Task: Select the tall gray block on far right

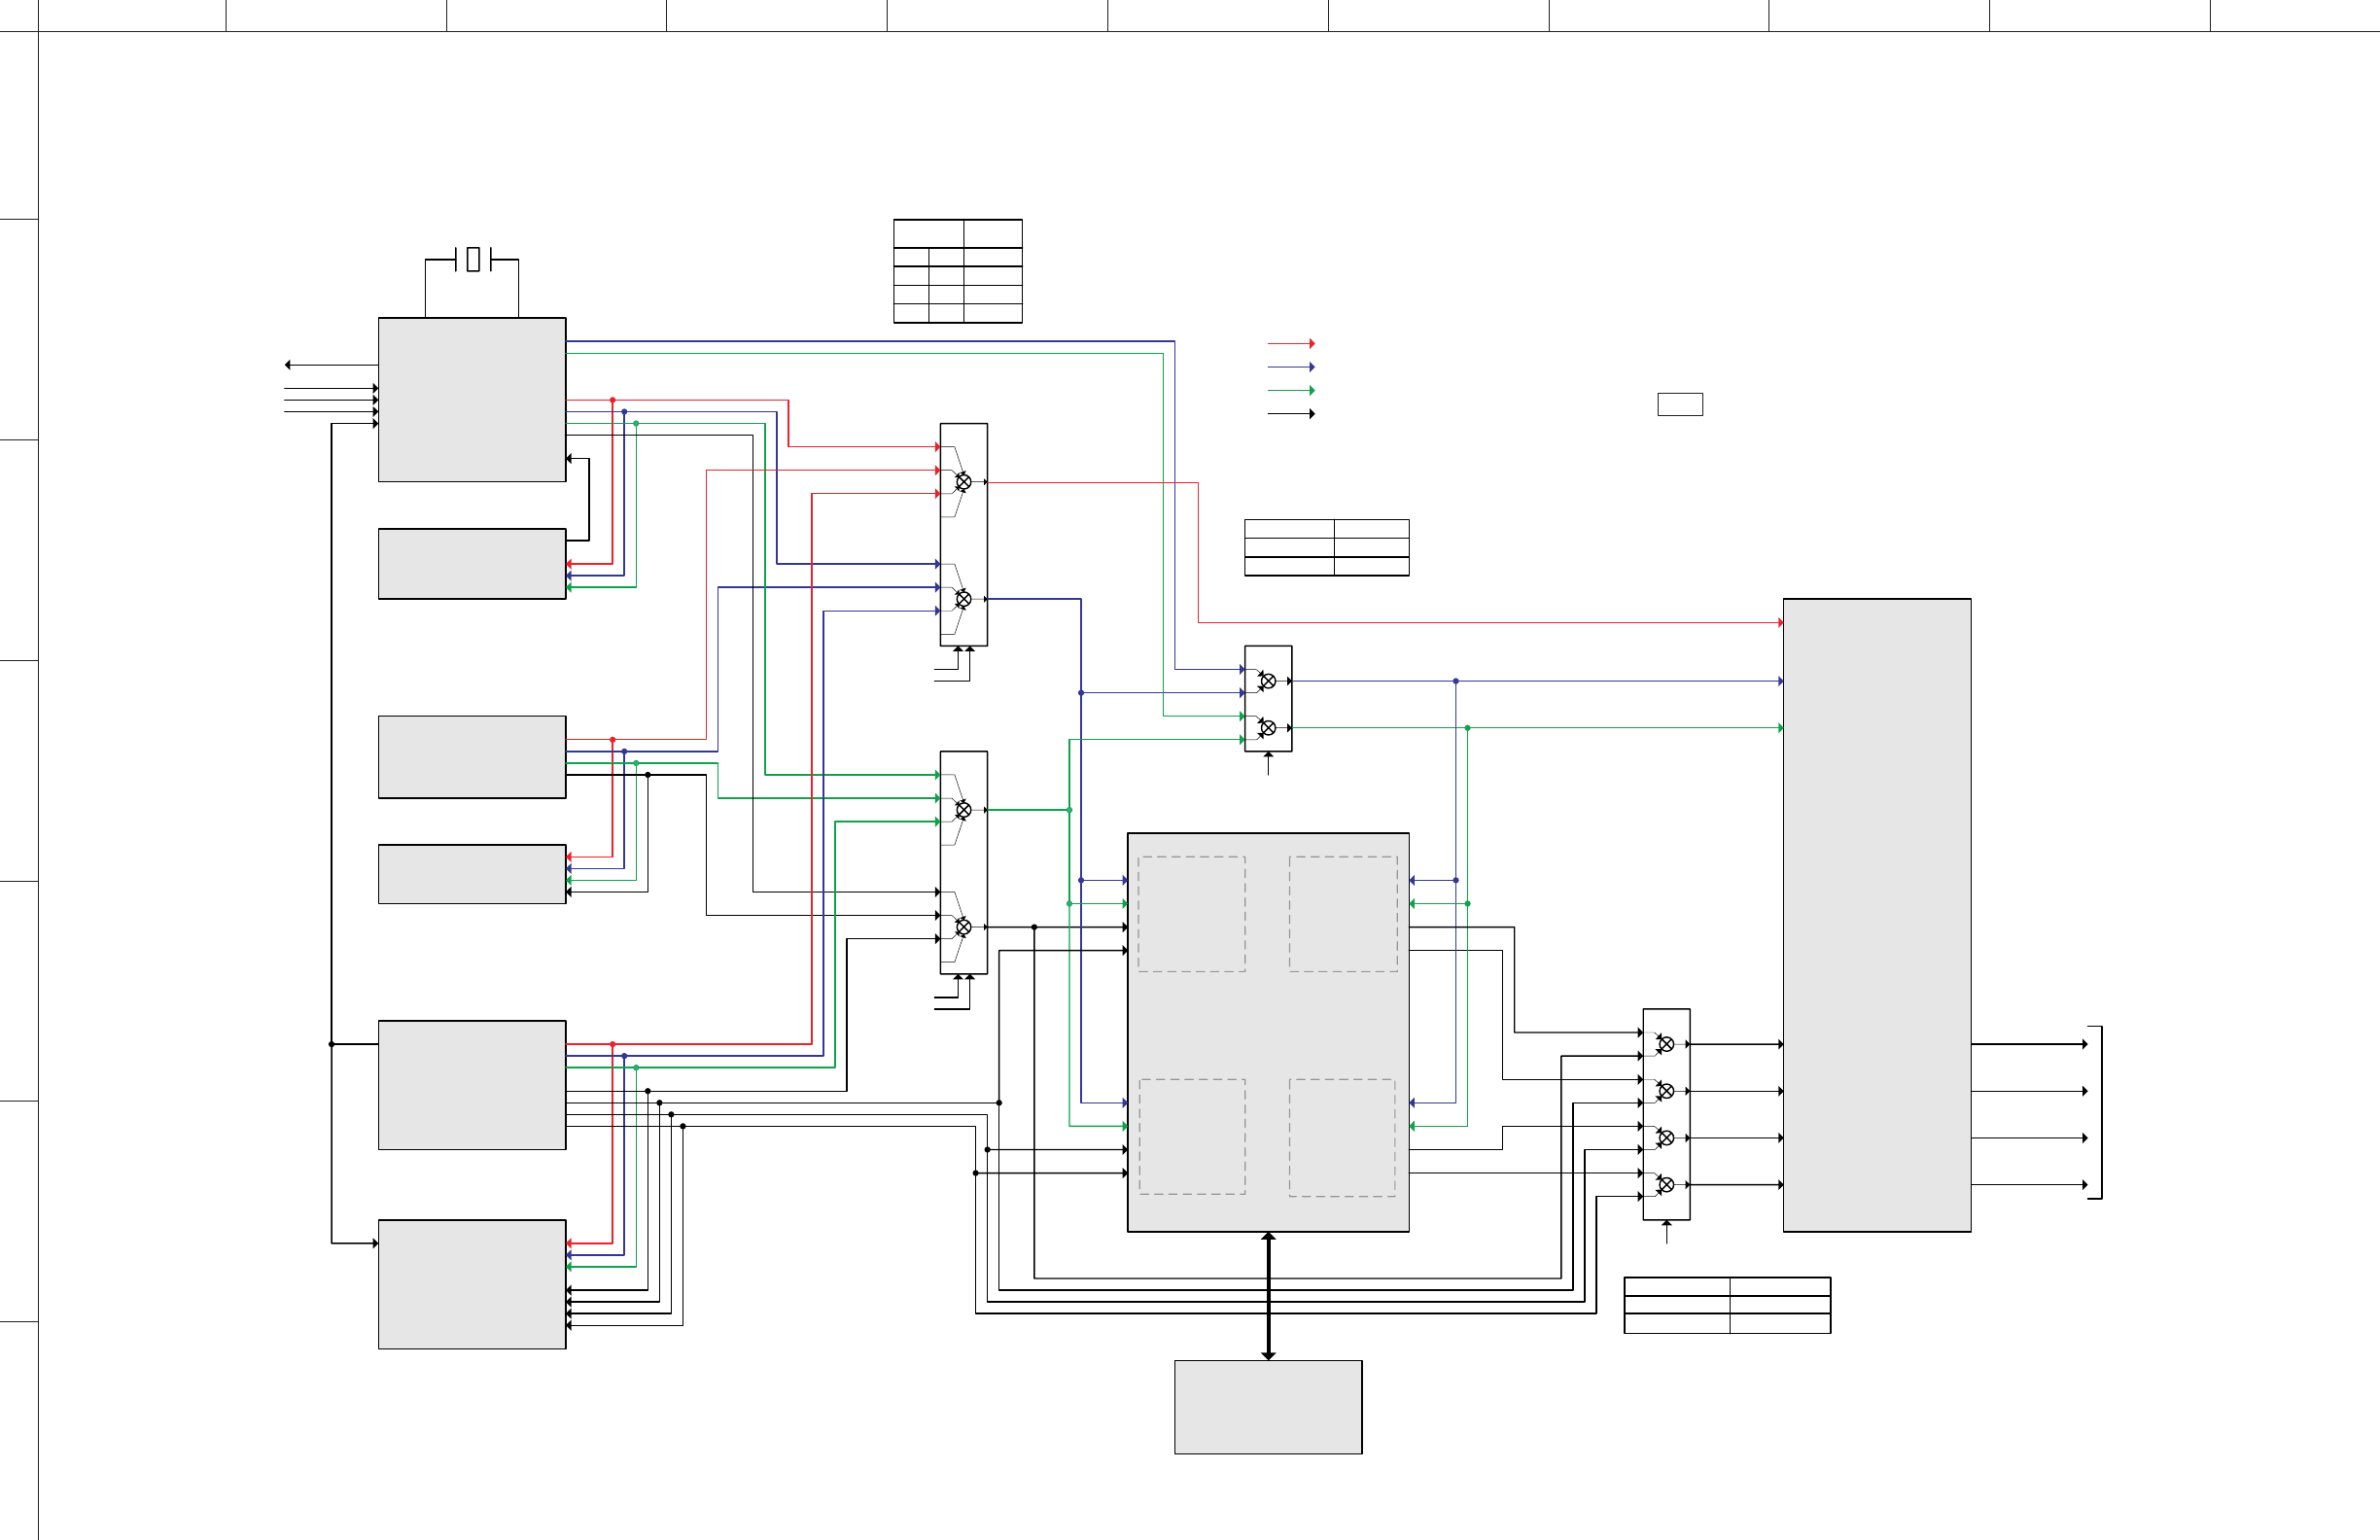Action: pos(1876,915)
